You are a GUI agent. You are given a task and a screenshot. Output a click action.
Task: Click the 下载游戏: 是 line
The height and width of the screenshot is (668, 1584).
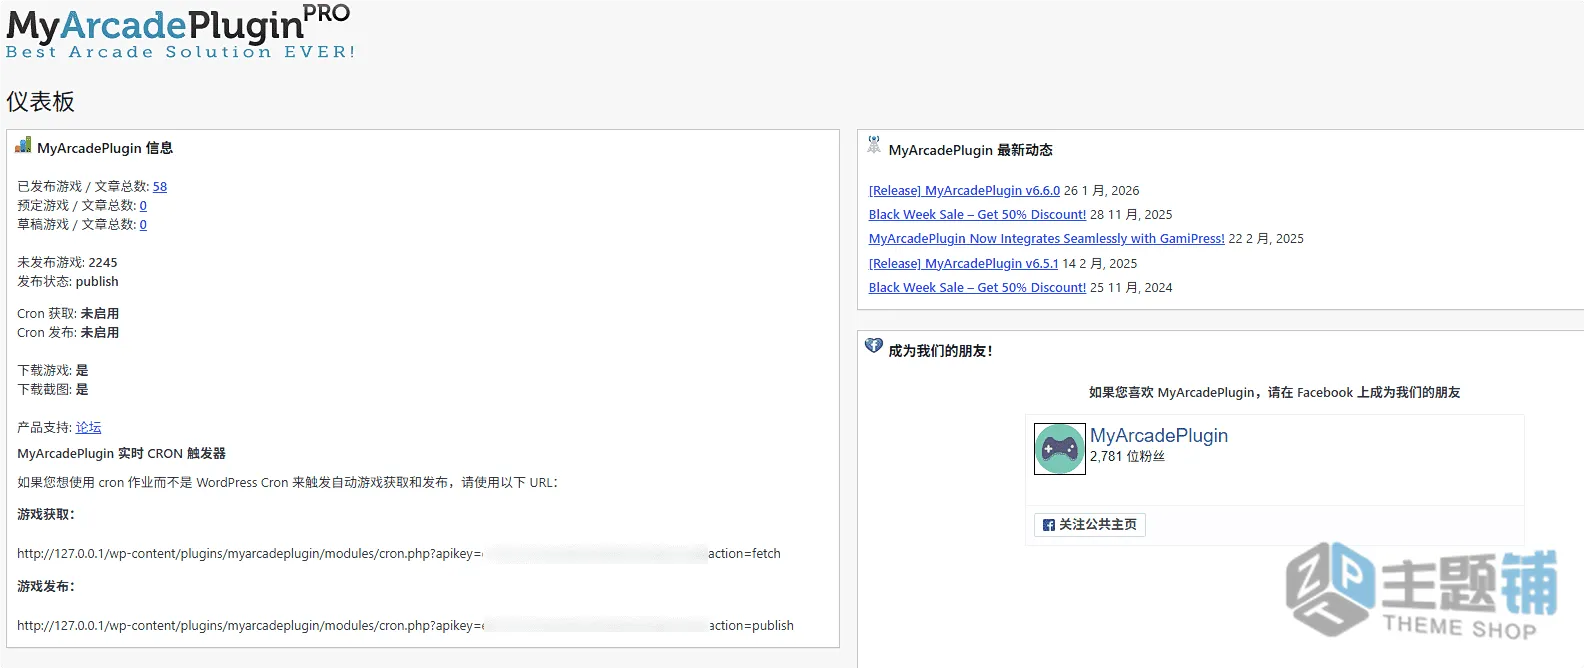coord(53,371)
